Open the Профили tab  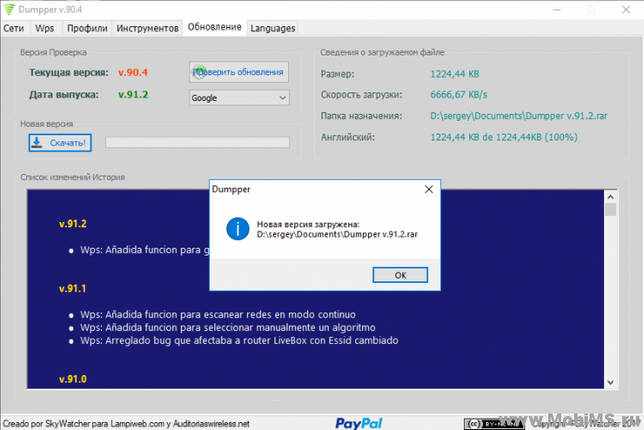click(x=87, y=28)
